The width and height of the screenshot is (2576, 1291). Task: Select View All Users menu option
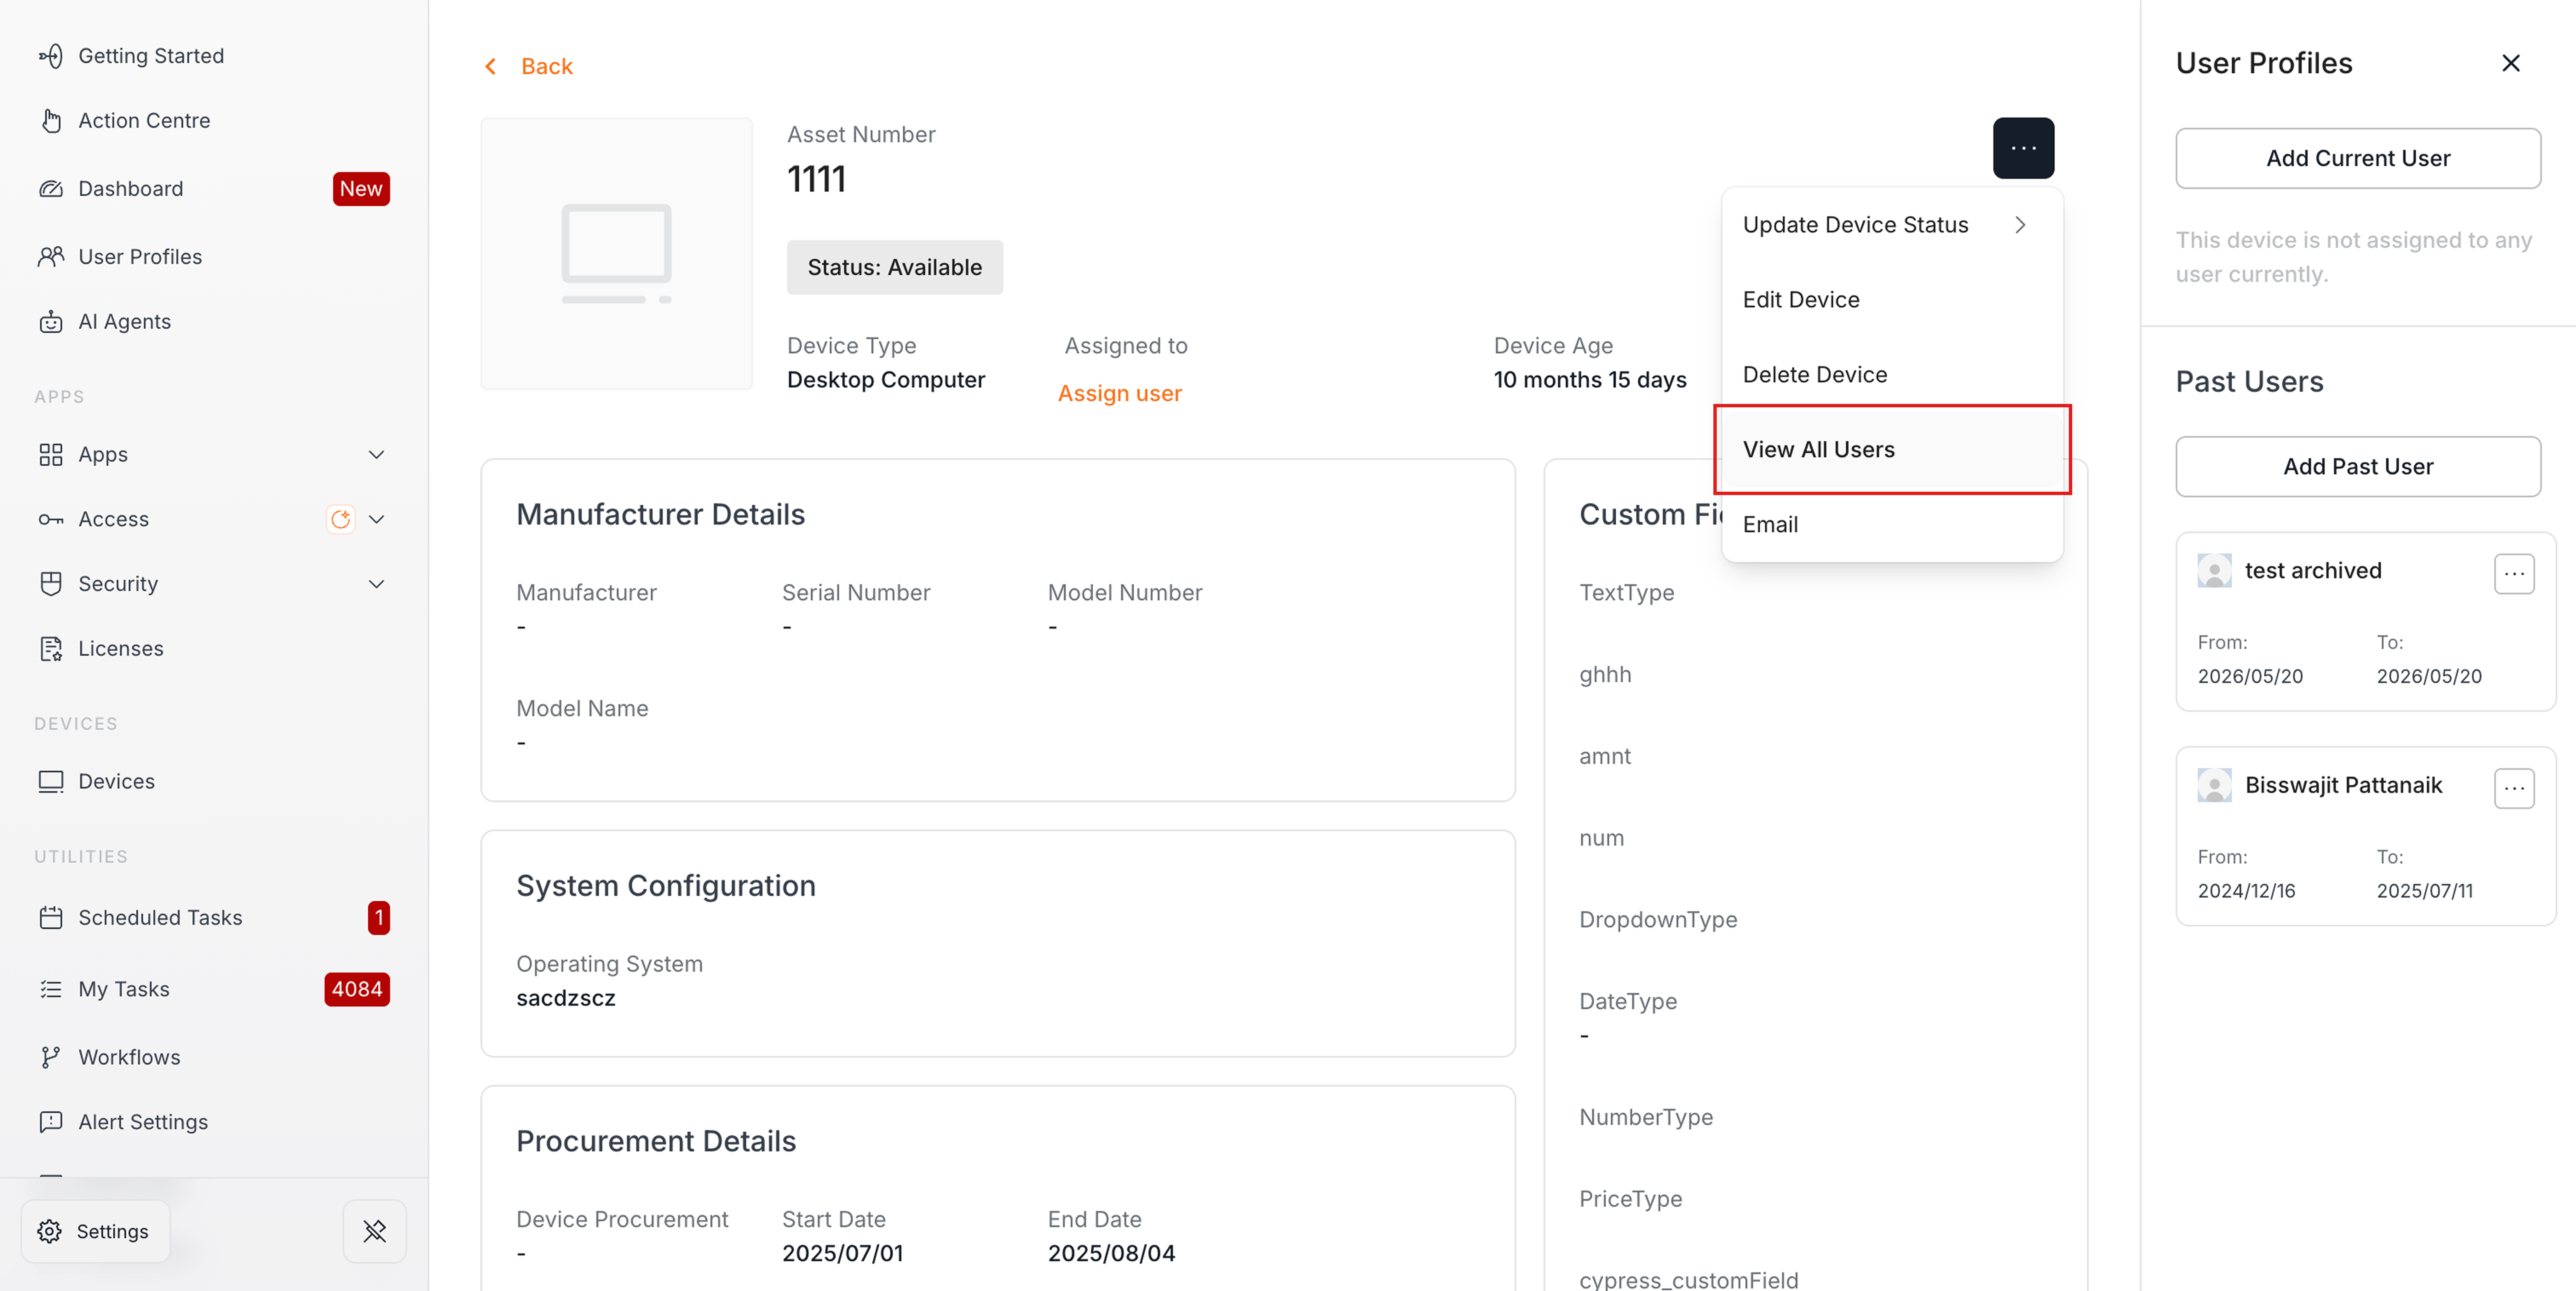(x=1892, y=450)
